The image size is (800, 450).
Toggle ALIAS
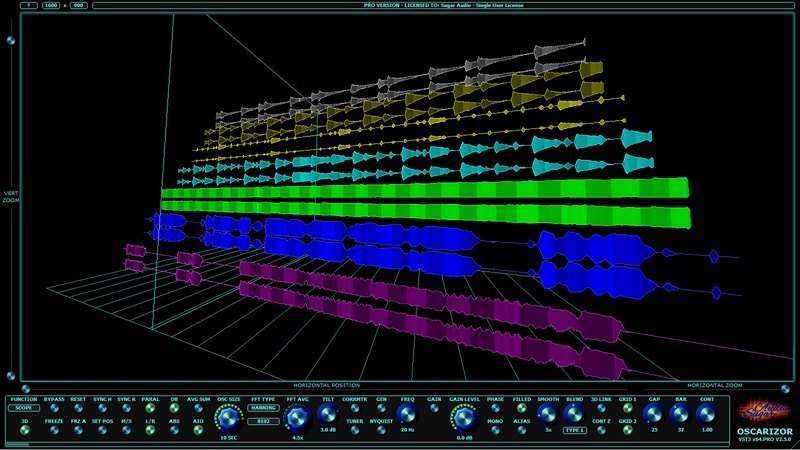(521, 430)
